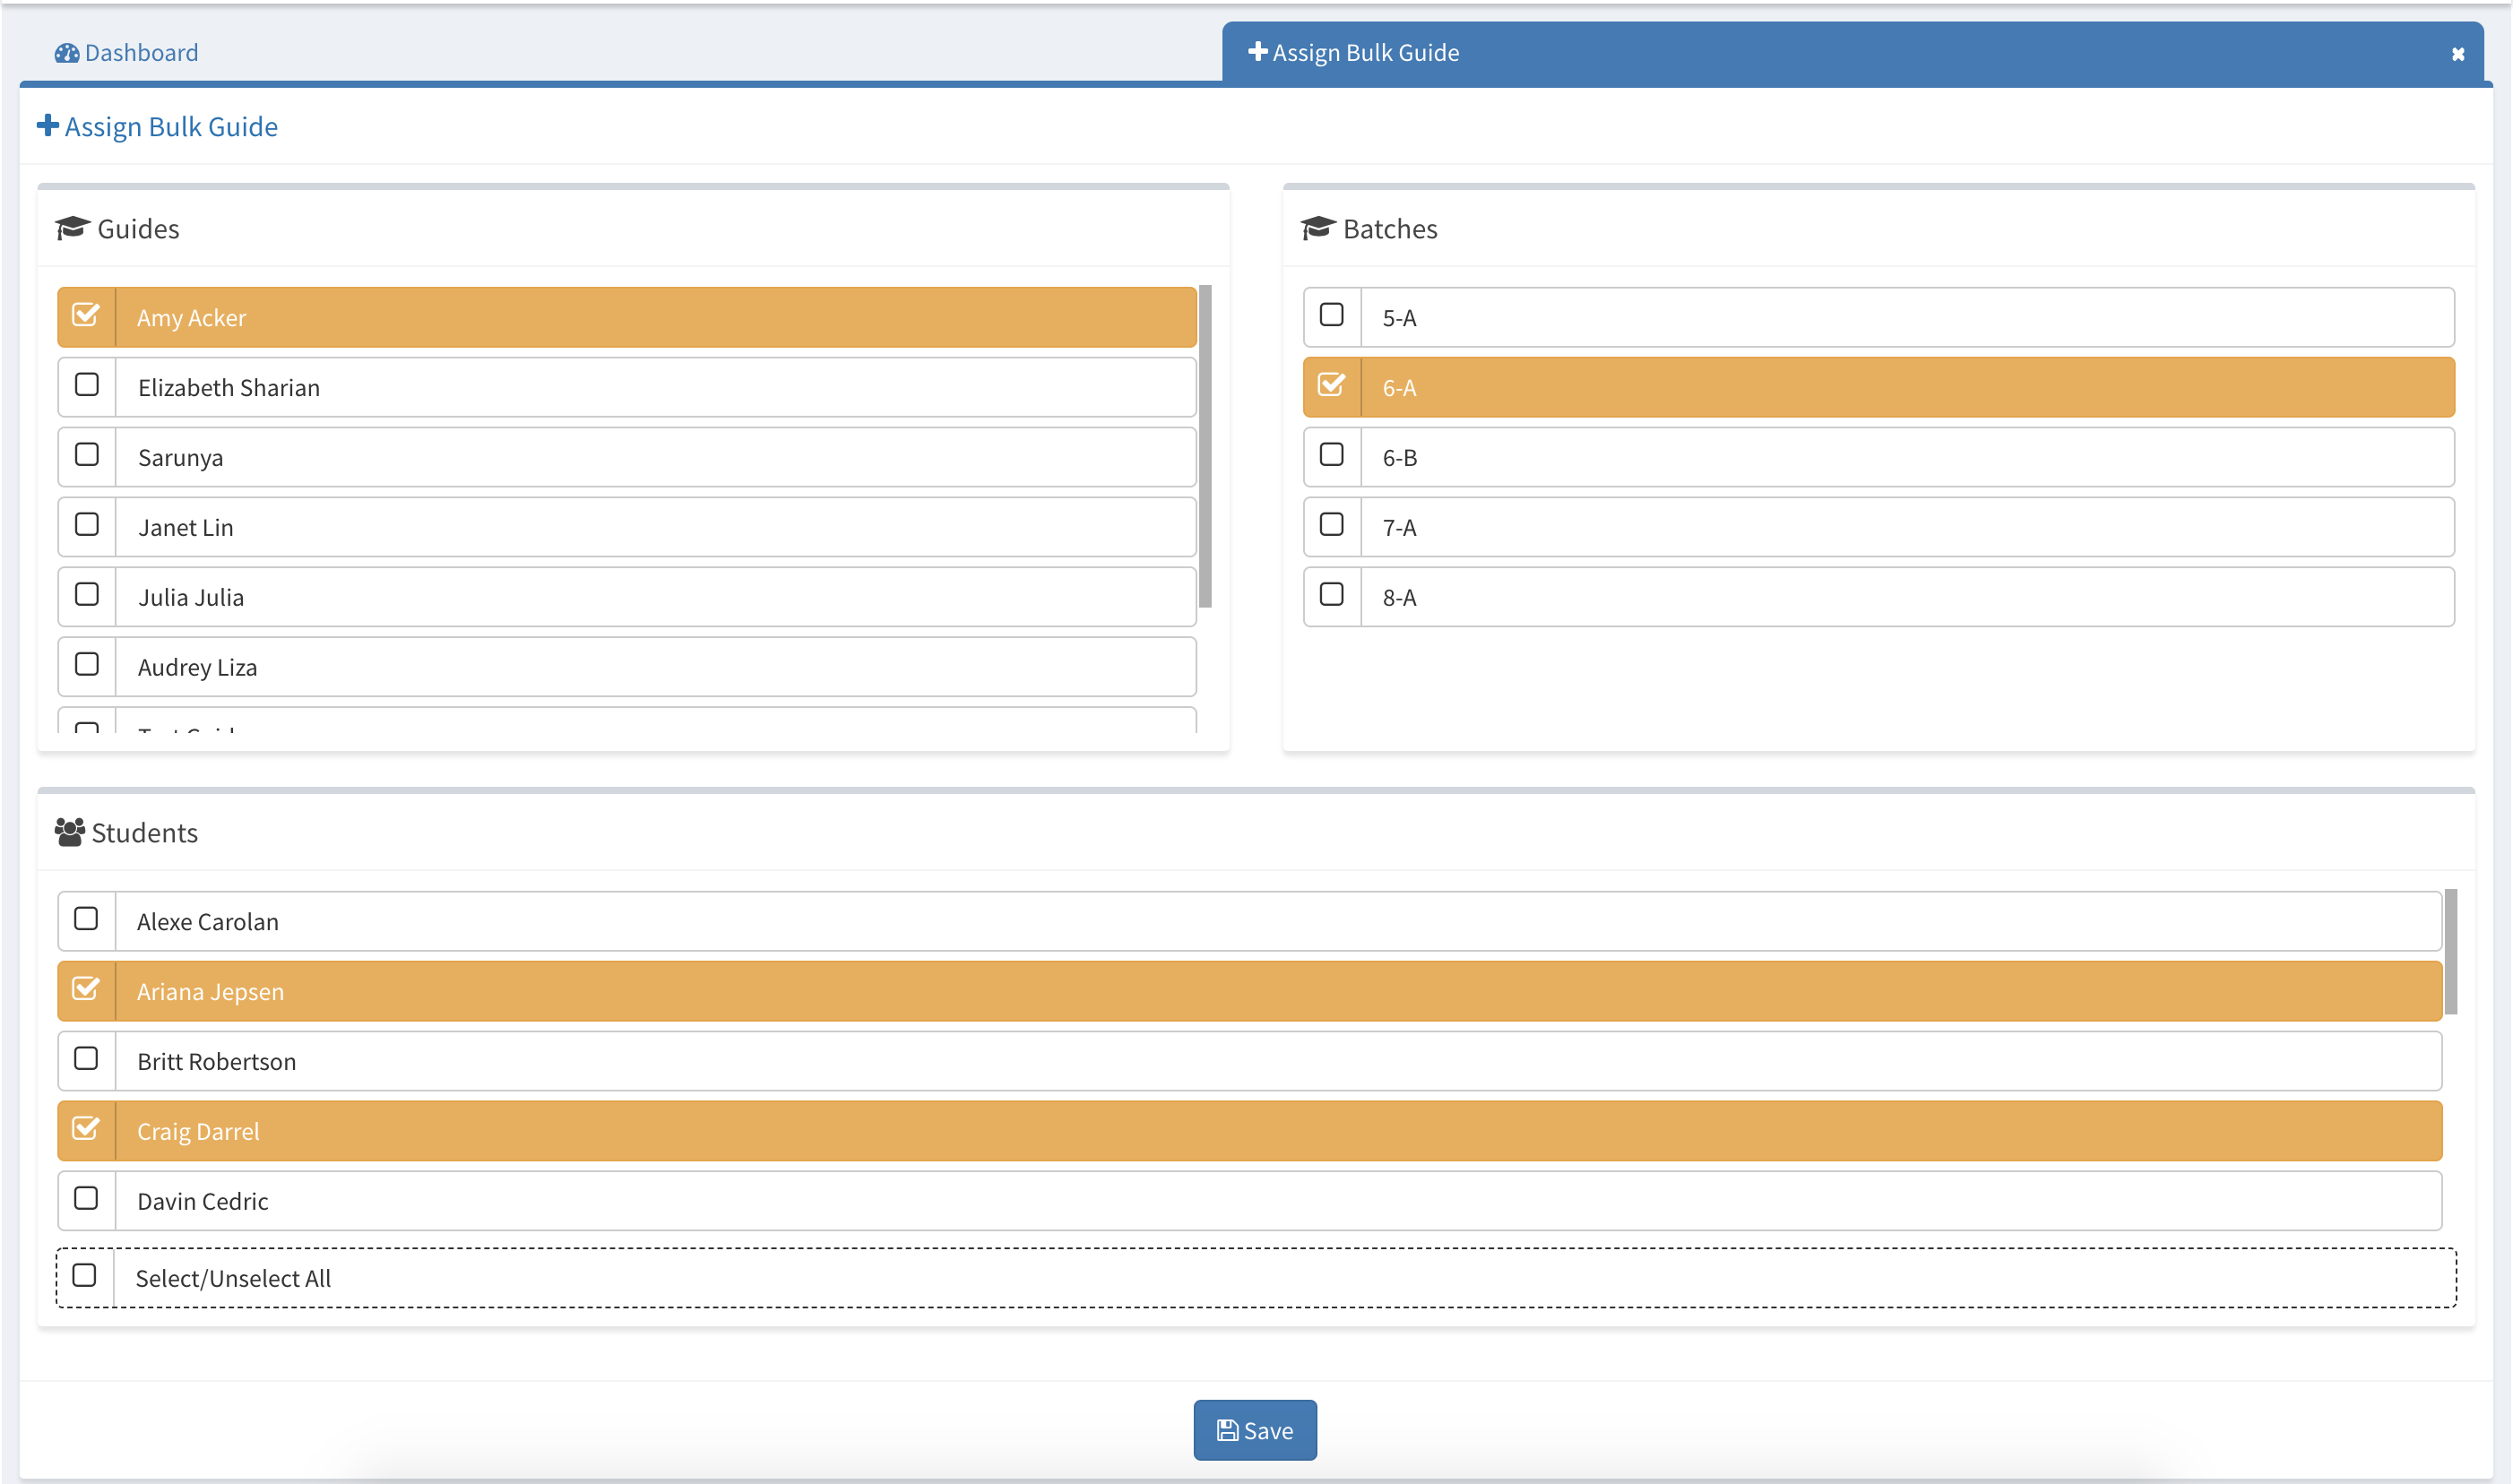This screenshot has height=1484, width=2513.
Task: Click the Batches graduation cap icon
Action: (x=1317, y=228)
